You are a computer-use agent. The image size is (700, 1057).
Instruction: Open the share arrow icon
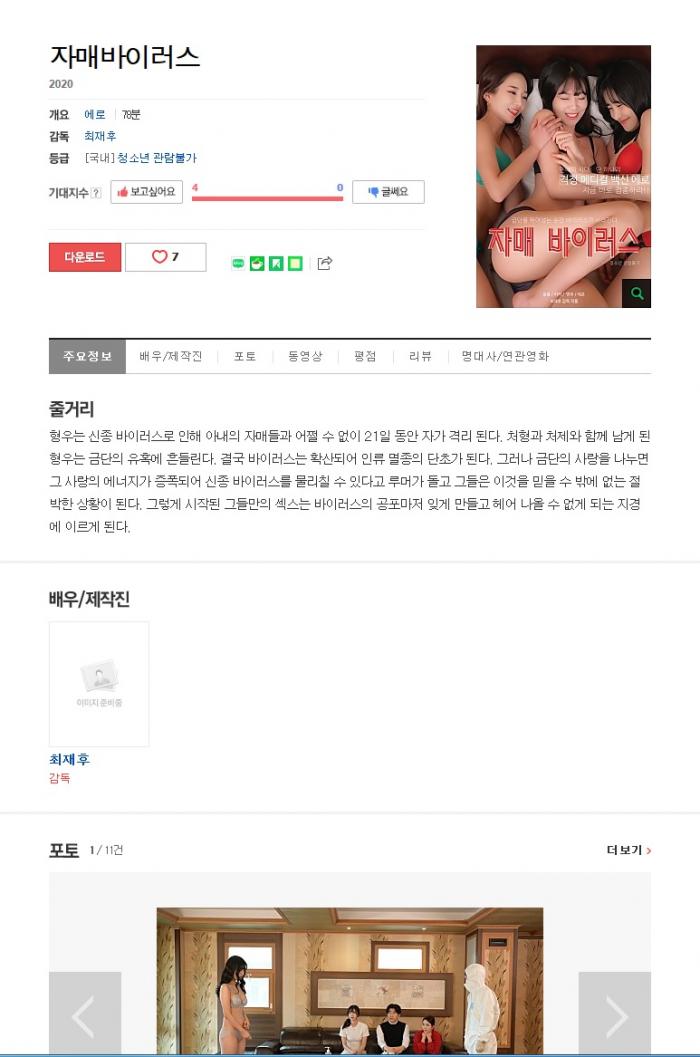324,263
